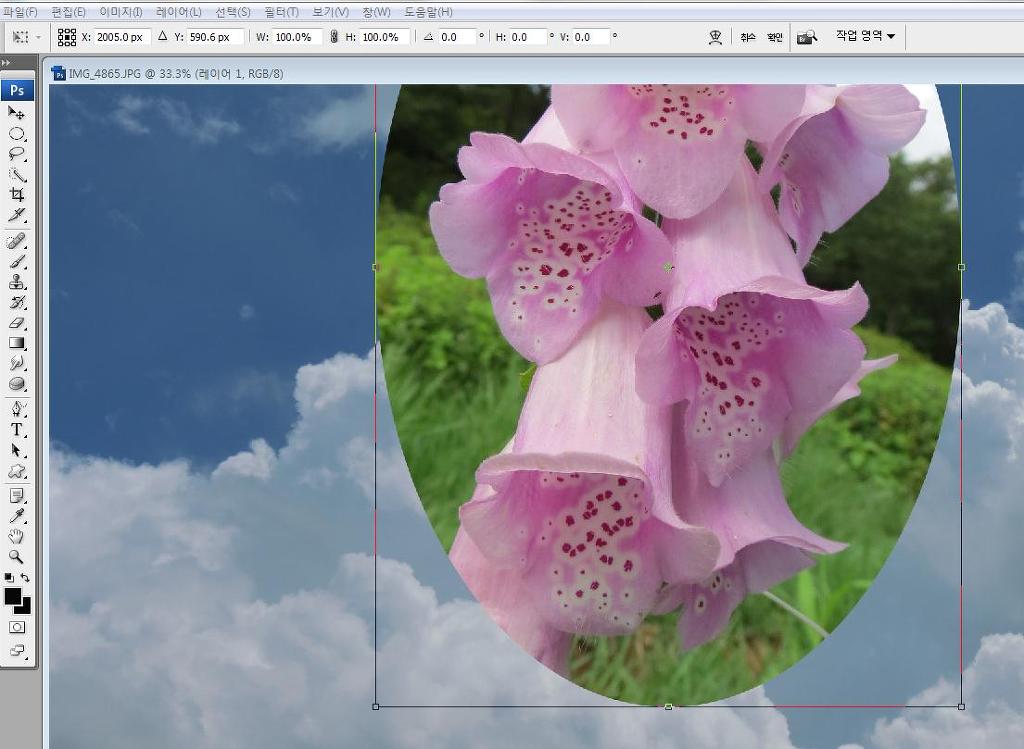This screenshot has height=749, width=1024.
Task: Open the 작업 영역 workspace dropdown
Action: [865, 36]
